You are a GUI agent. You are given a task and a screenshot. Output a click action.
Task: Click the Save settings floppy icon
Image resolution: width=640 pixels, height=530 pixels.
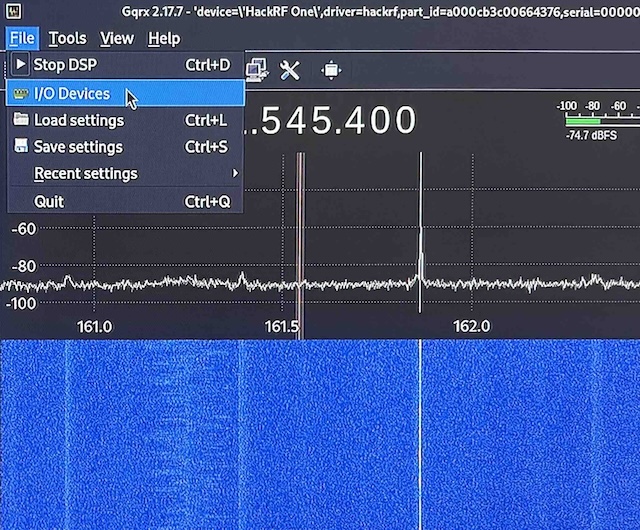tap(21, 146)
